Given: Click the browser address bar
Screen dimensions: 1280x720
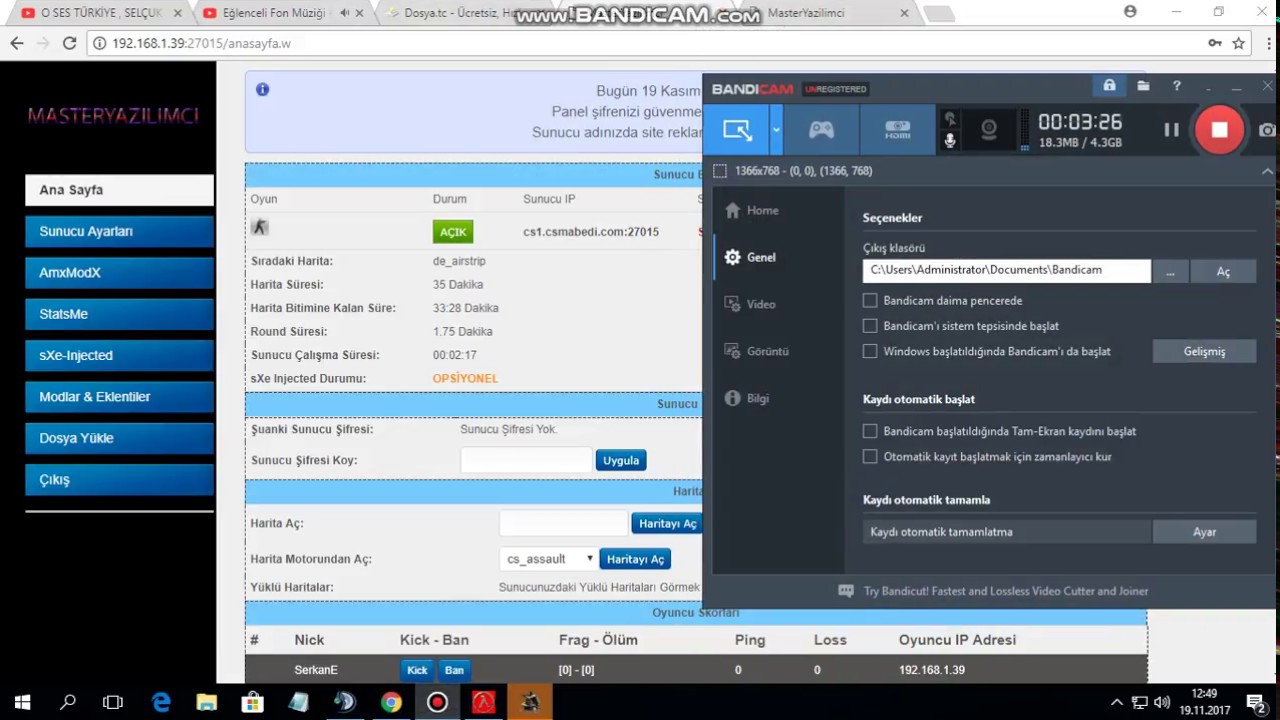Looking at the screenshot, I should (x=640, y=43).
